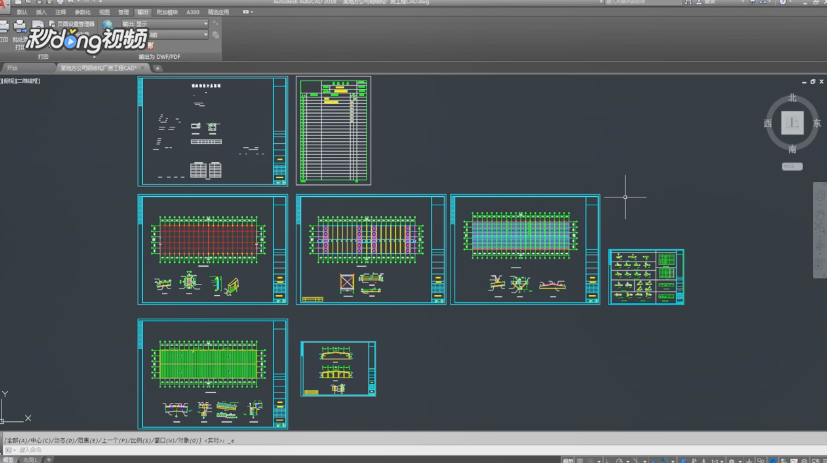The image size is (827, 463).
Task: Select the 输出 (Output) ribbon tab
Action: point(143,12)
